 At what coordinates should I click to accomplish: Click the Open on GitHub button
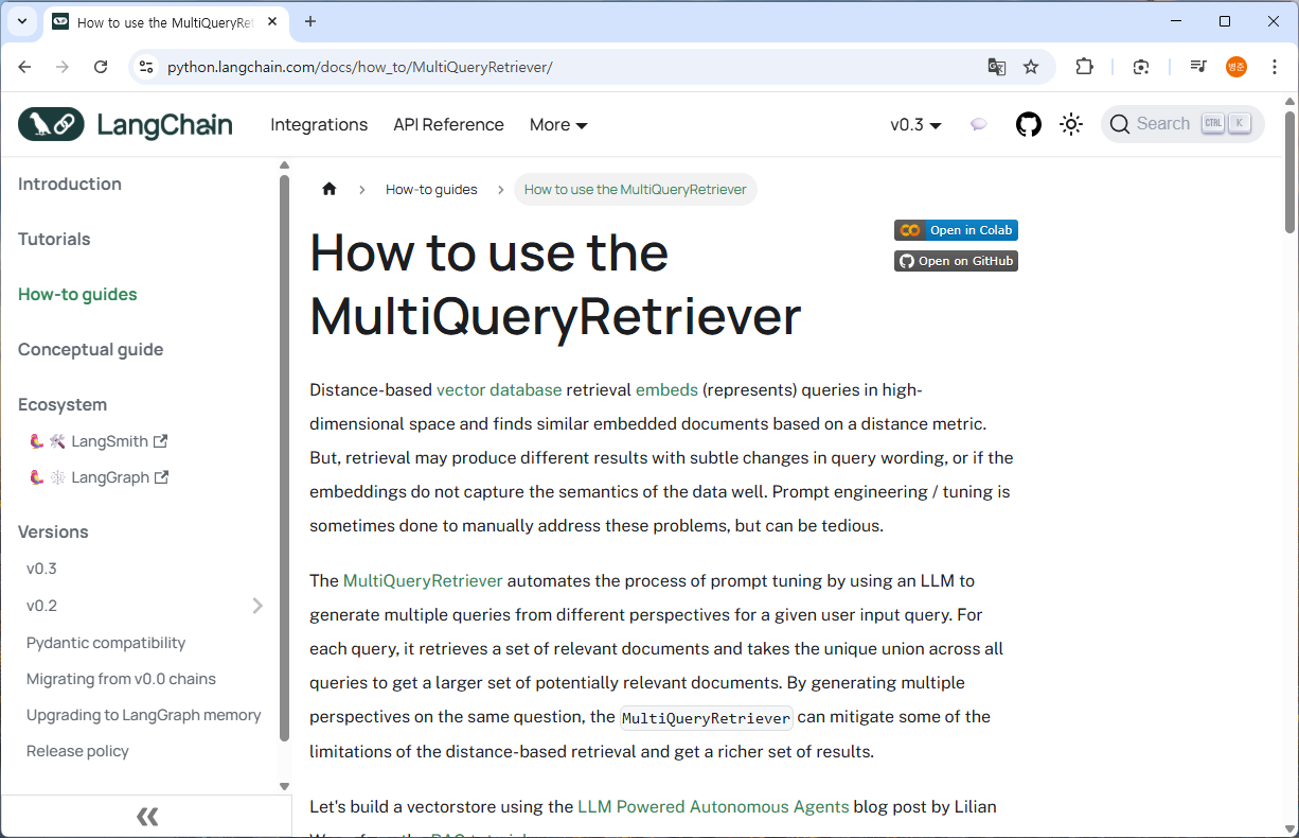pos(956,261)
